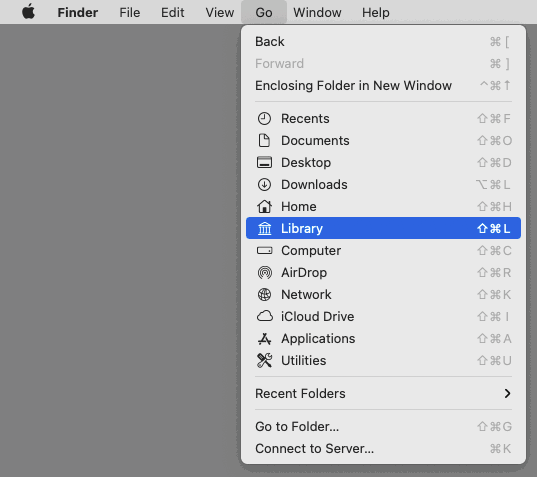This screenshot has height=477, width=537.
Task: Open the Finder menu
Action: pos(78,12)
